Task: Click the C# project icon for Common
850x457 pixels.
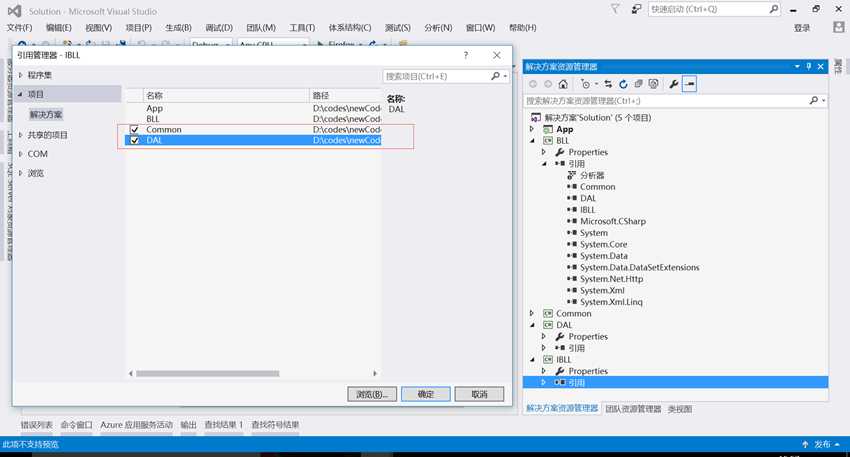Action: pyautogui.click(x=548, y=313)
